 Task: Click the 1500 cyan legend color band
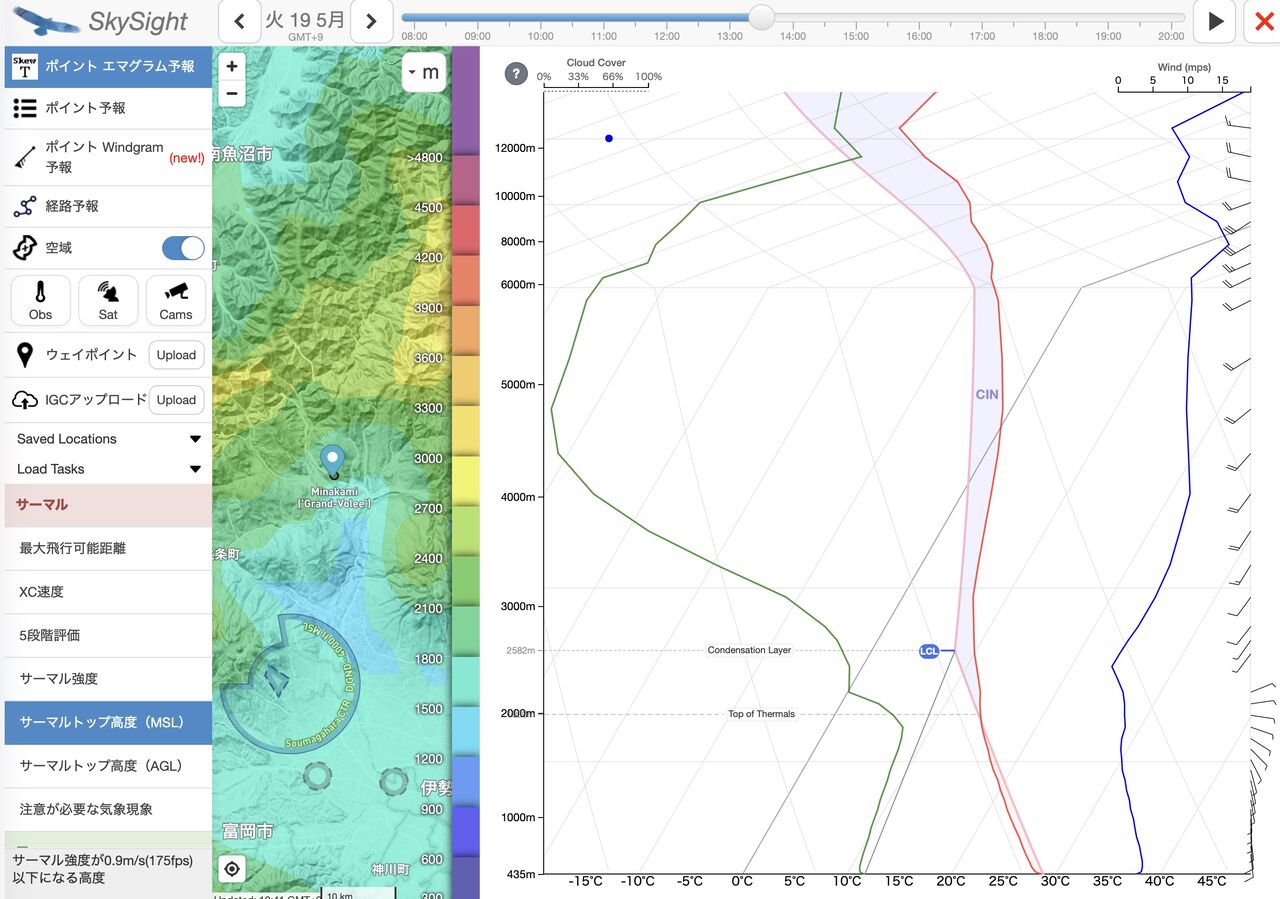click(x=466, y=731)
